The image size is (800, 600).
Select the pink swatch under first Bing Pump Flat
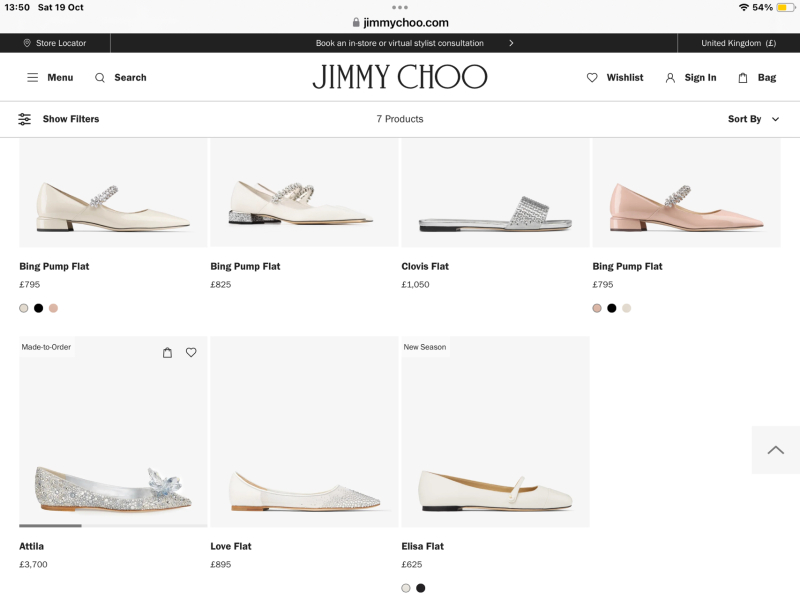point(52,308)
